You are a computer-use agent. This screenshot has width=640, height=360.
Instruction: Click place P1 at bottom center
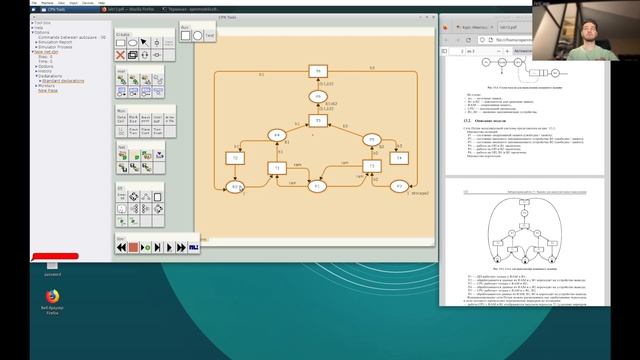coord(317,187)
